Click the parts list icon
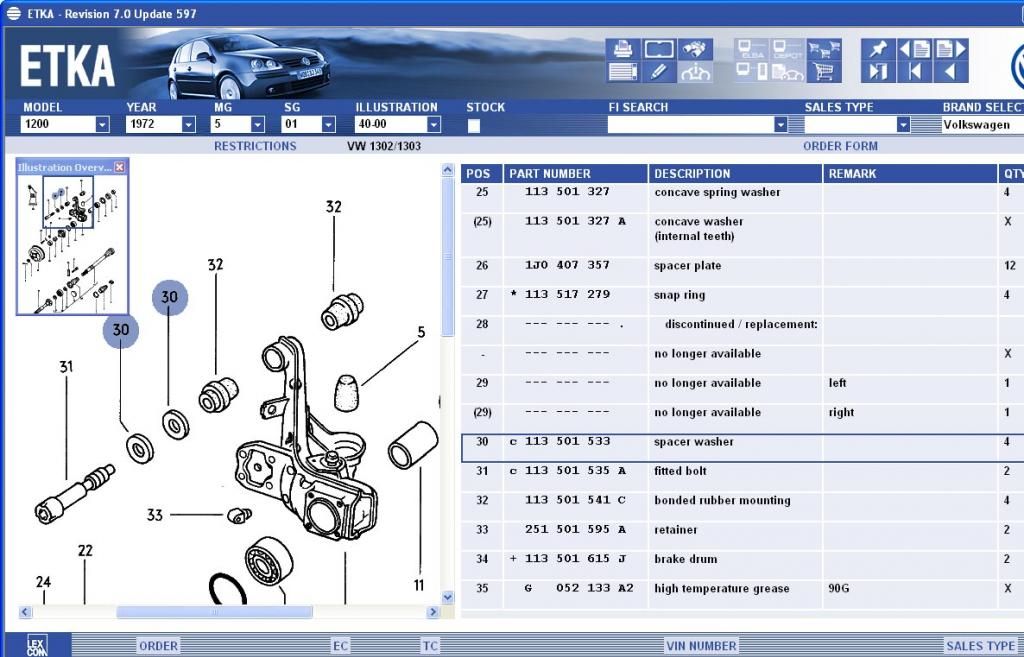The image size is (1024, 657). pos(623,71)
